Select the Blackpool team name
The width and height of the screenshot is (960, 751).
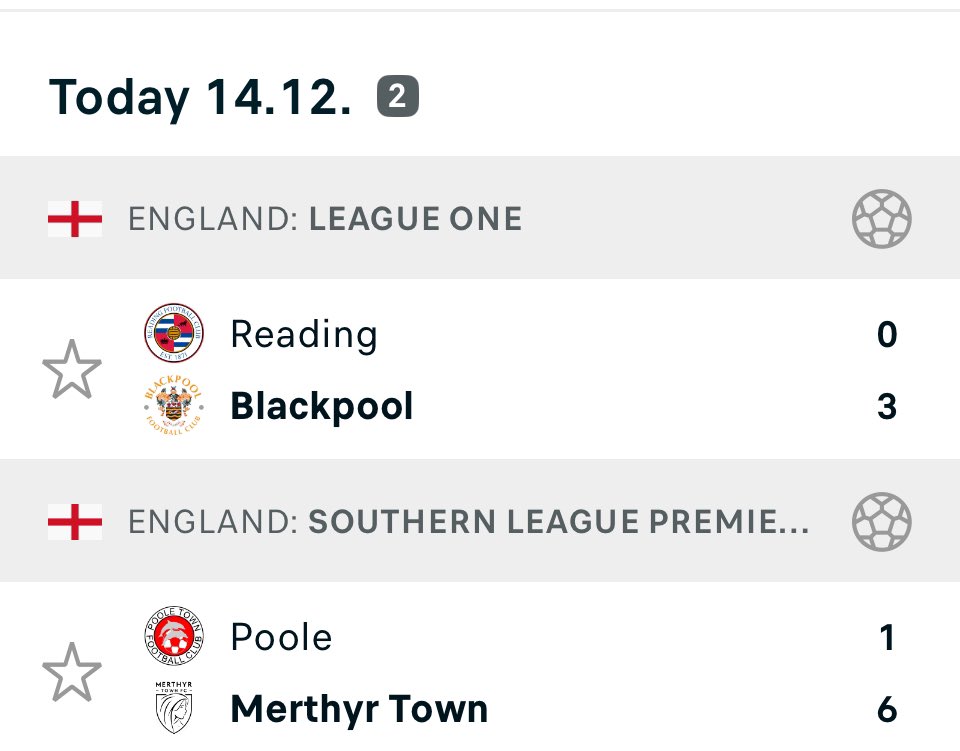322,406
